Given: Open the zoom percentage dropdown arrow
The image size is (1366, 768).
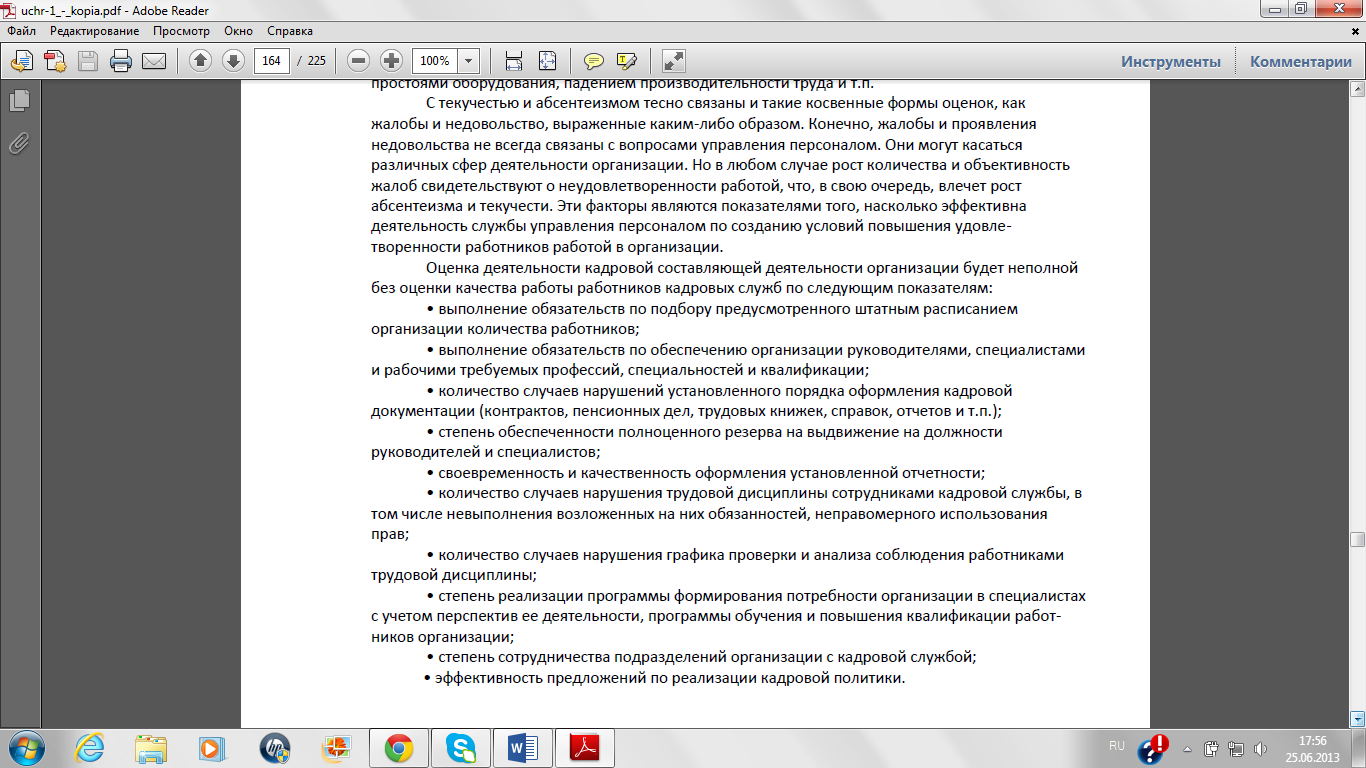Looking at the screenshot, I should click(468, 61).
